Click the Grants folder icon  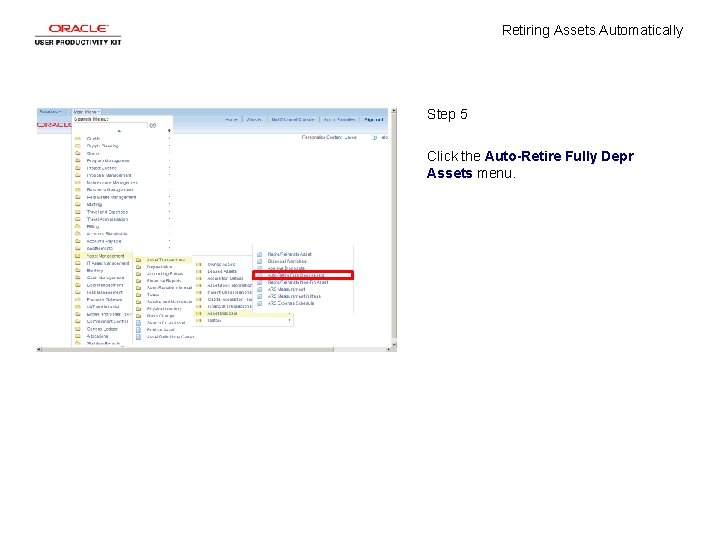click(x=78, y=153)
